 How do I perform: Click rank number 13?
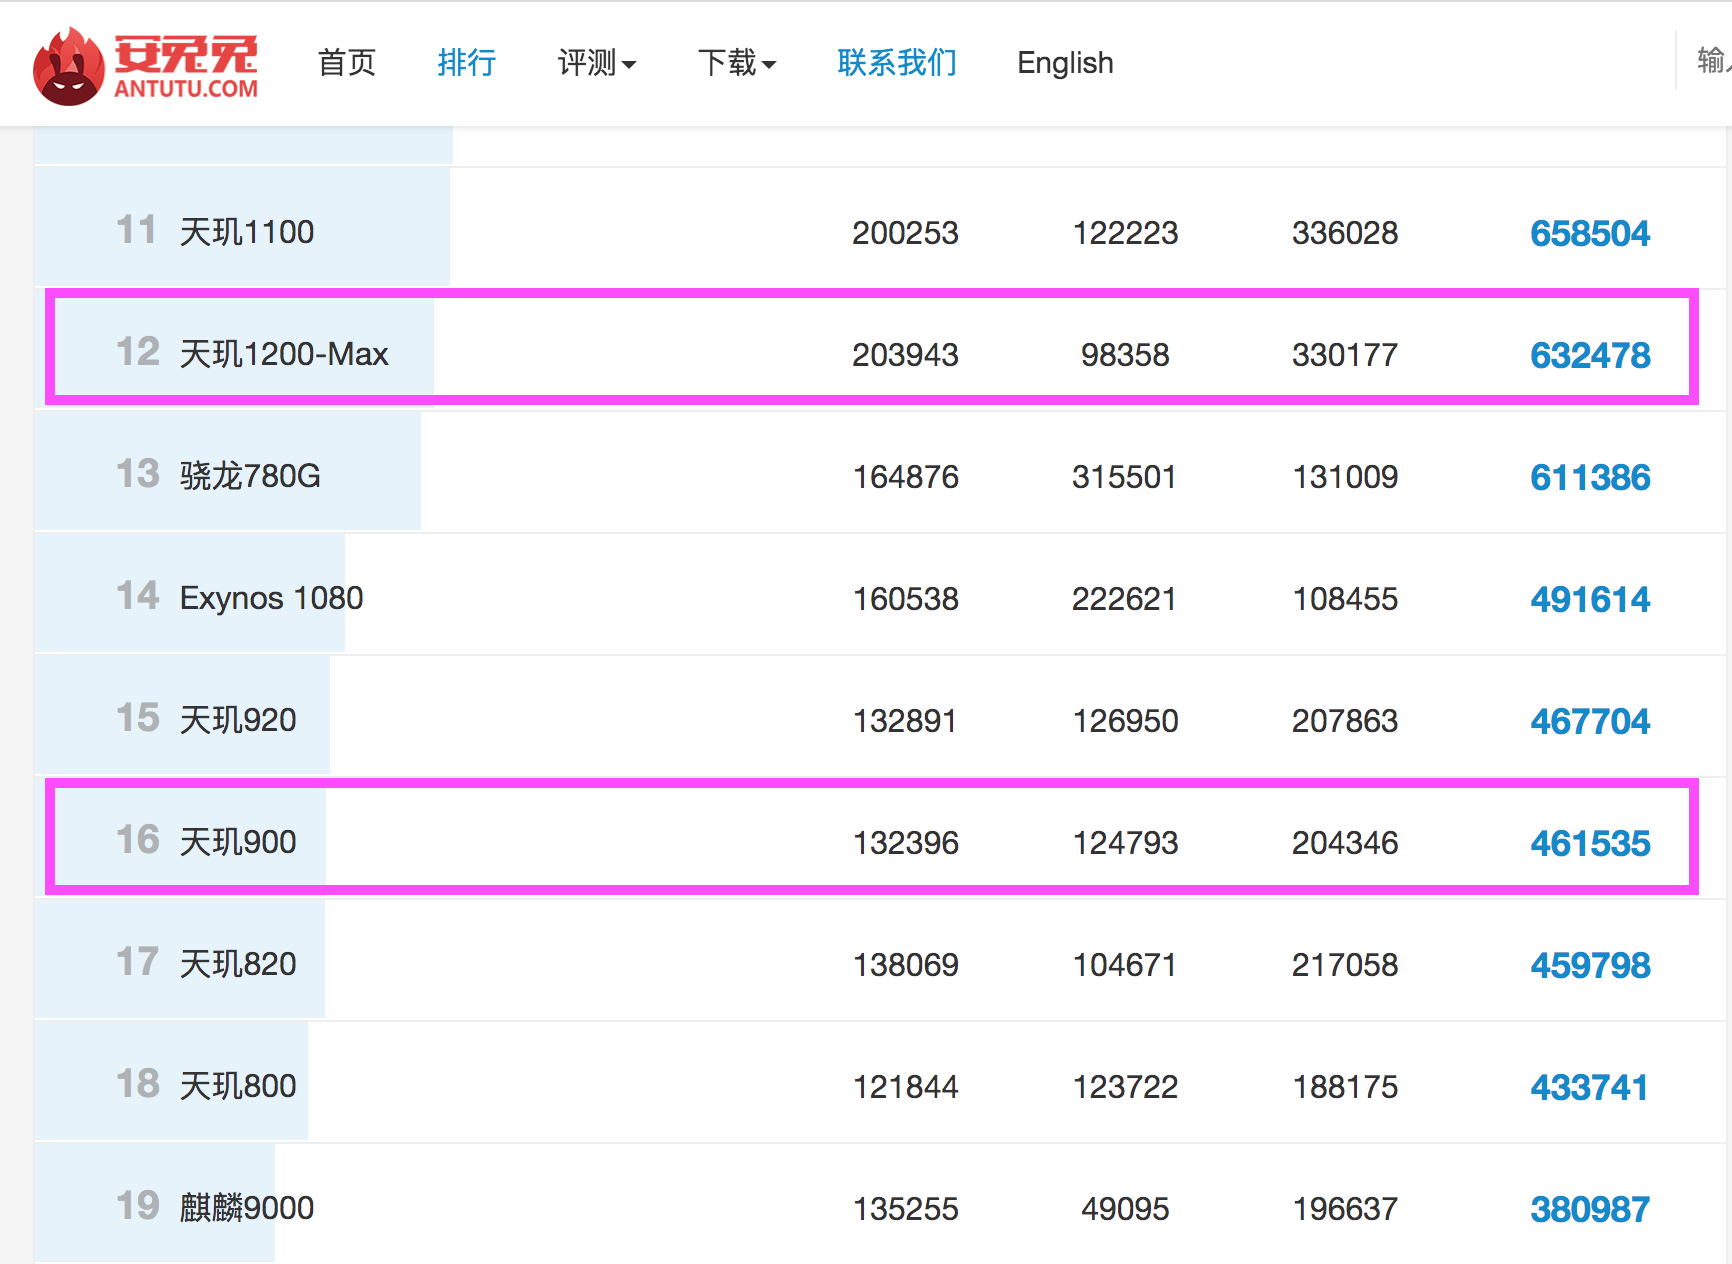click(x=137, y=474)
